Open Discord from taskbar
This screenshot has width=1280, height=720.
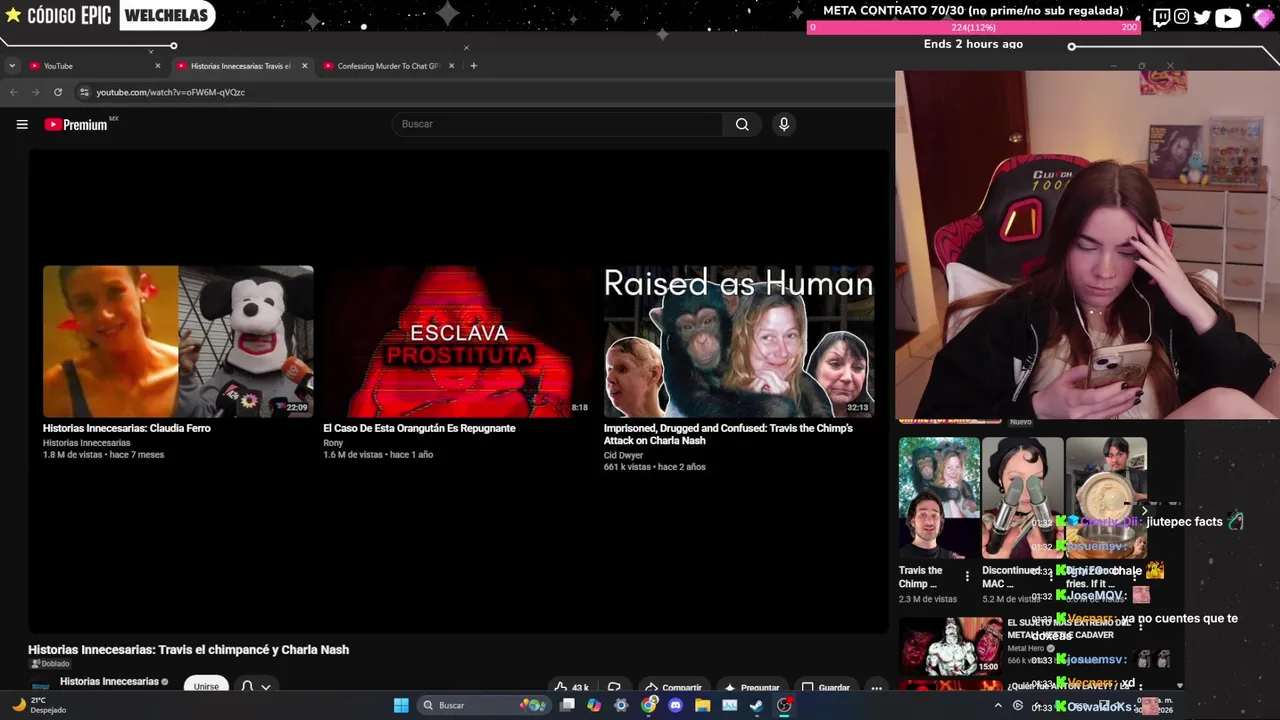[675, 705]
